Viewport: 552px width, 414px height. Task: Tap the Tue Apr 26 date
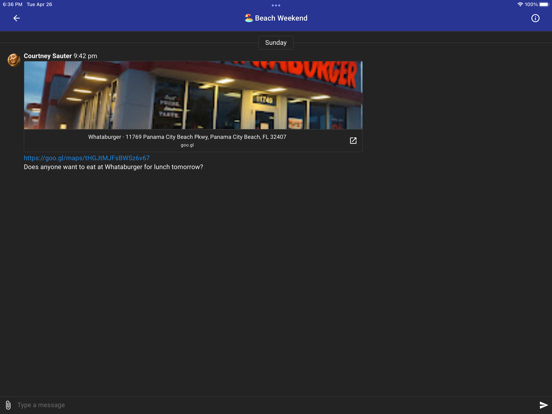39,4
